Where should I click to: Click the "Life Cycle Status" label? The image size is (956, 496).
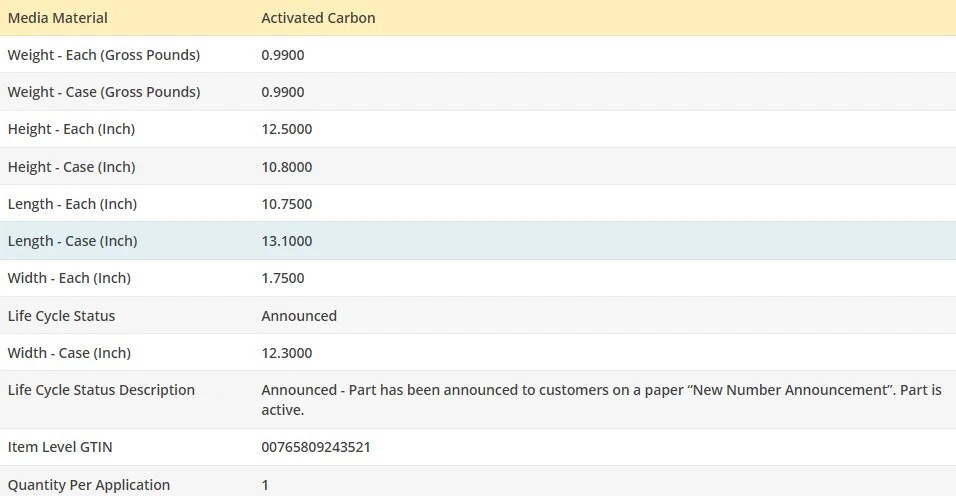(x=61, y=316)
